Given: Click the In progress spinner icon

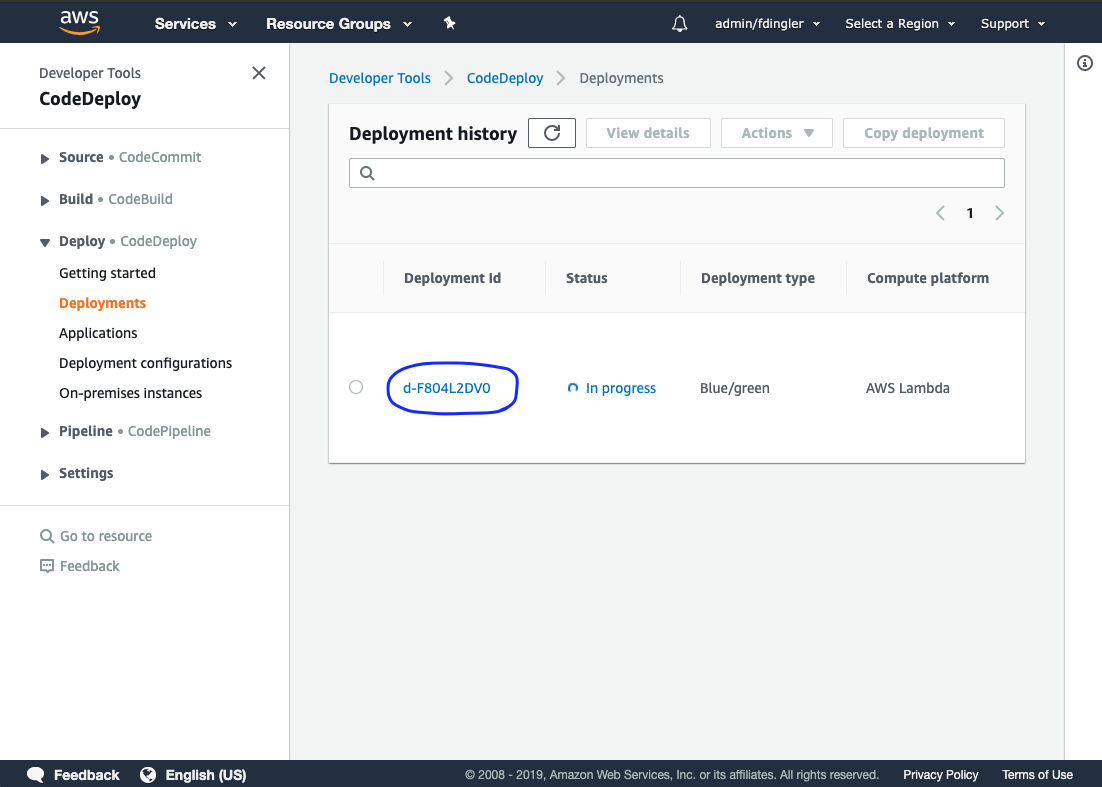Looking at the screenshot, I should point(573,388).
